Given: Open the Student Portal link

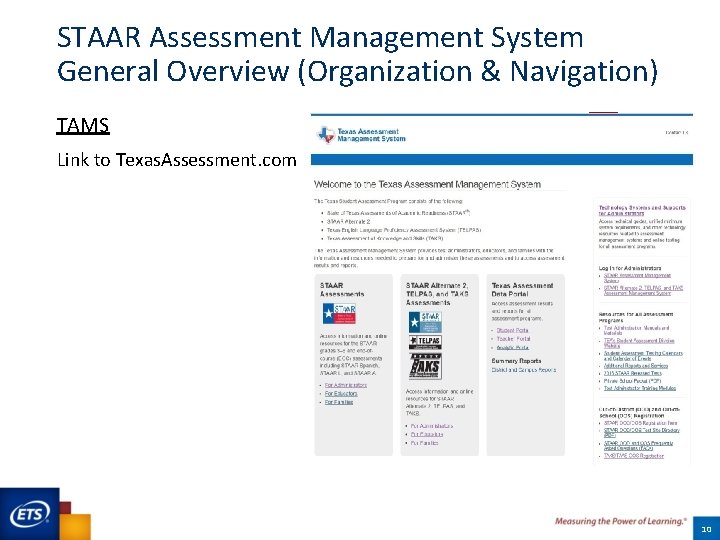Looking at the screenshot, I should 512,330.
